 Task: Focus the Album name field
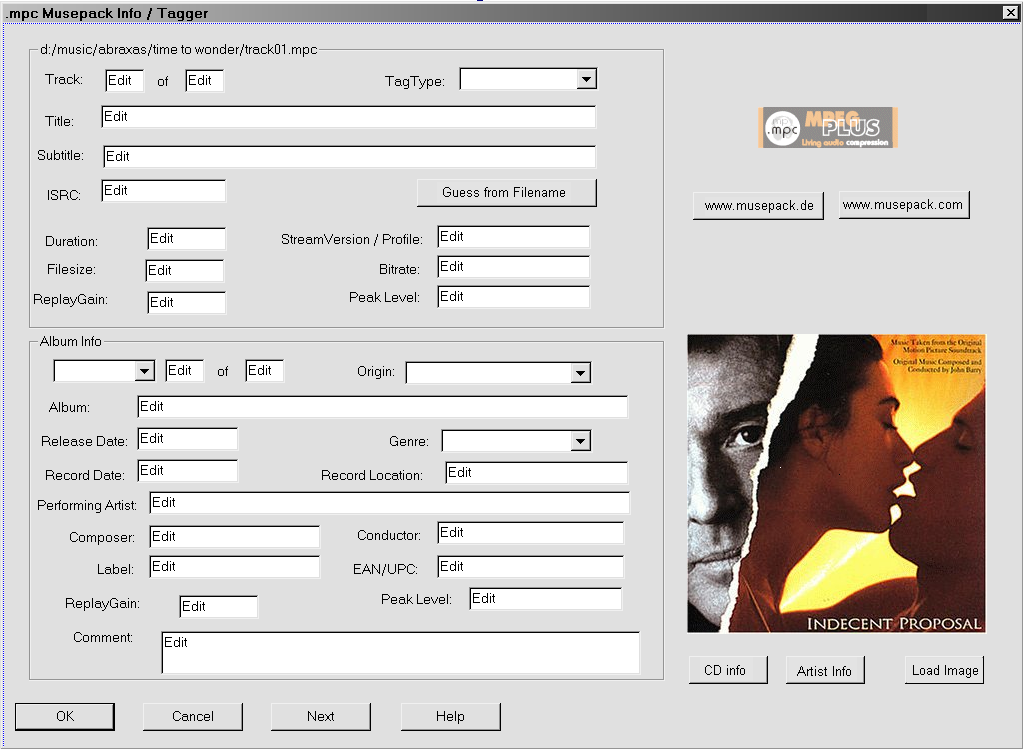click(383, 407)
